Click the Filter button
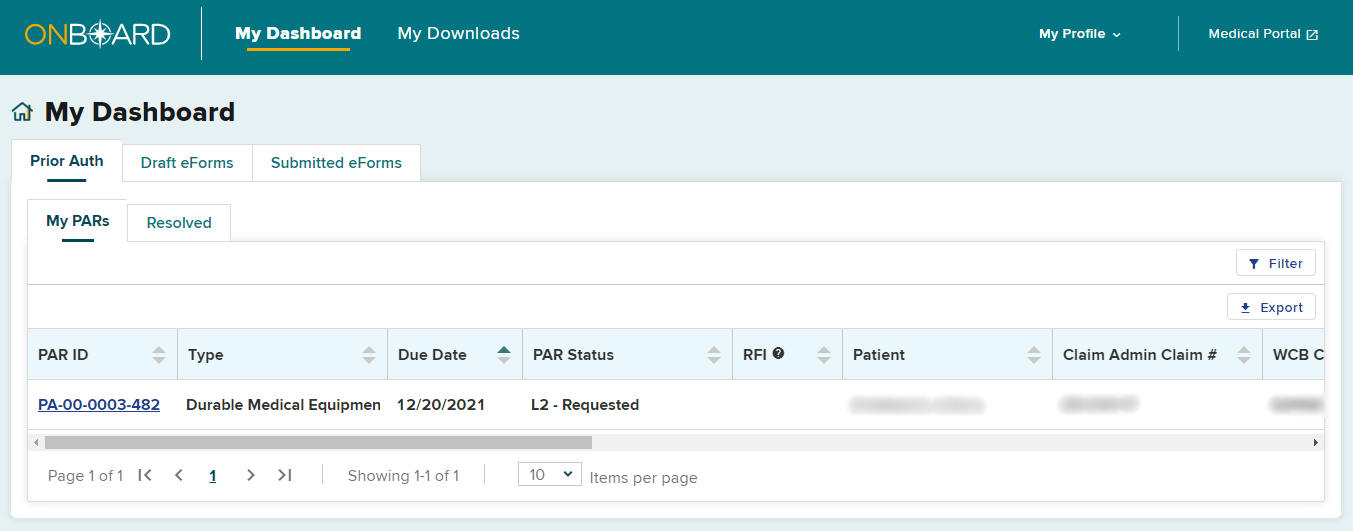The height and width of the screenshot is (531, 1353). click(1276, 263)
